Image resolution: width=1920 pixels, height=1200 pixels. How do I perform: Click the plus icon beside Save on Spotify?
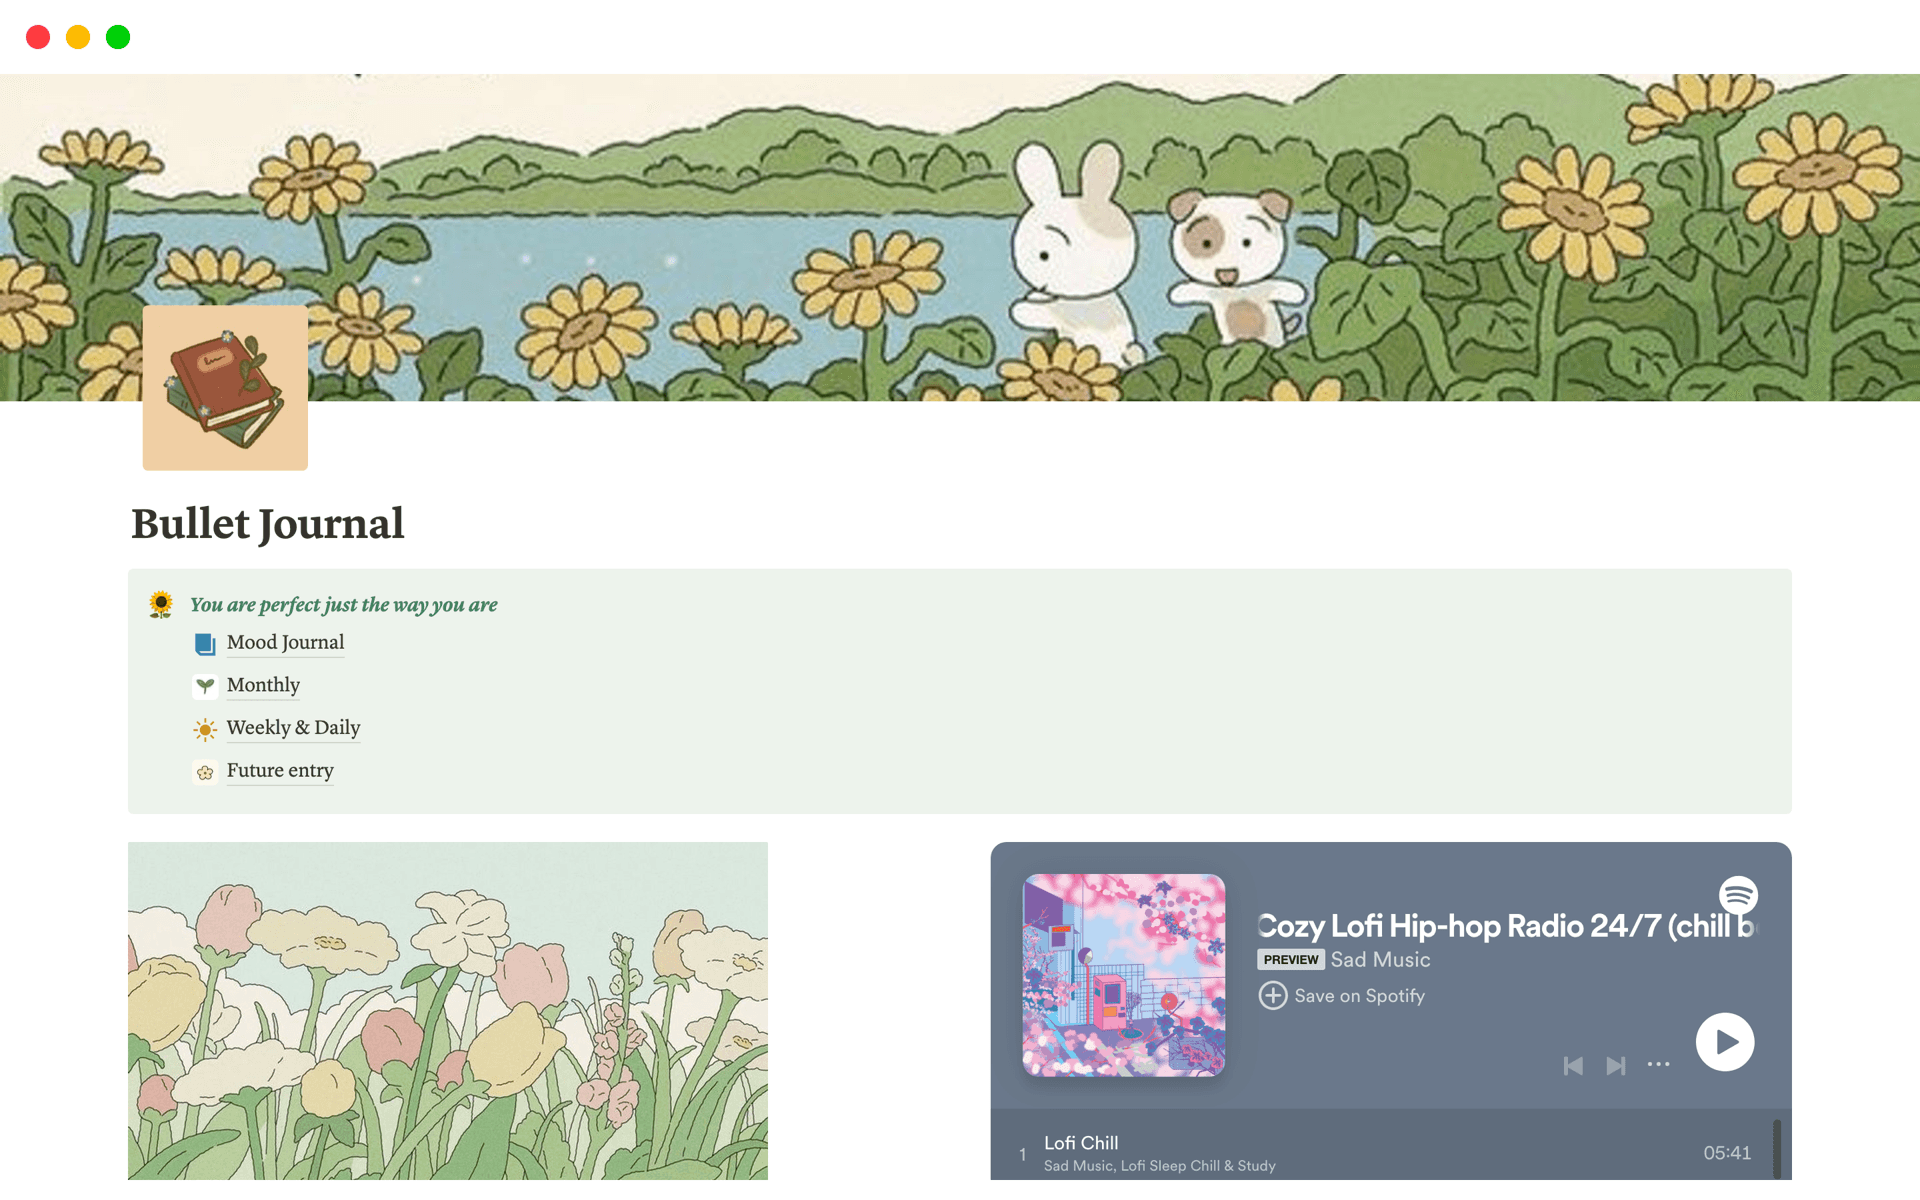(x=1272, y=996)
